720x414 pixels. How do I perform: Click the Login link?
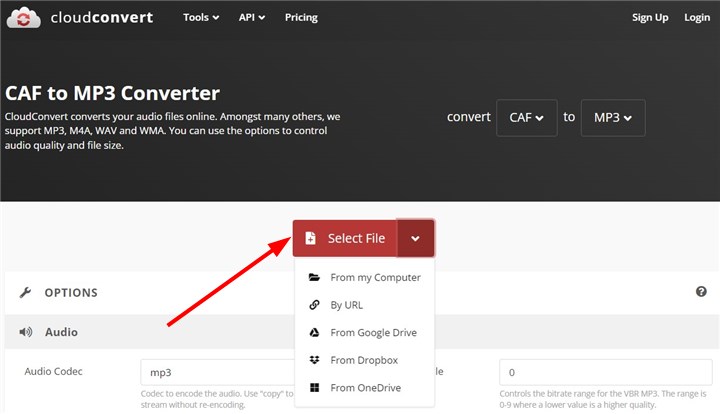(697, 17)
